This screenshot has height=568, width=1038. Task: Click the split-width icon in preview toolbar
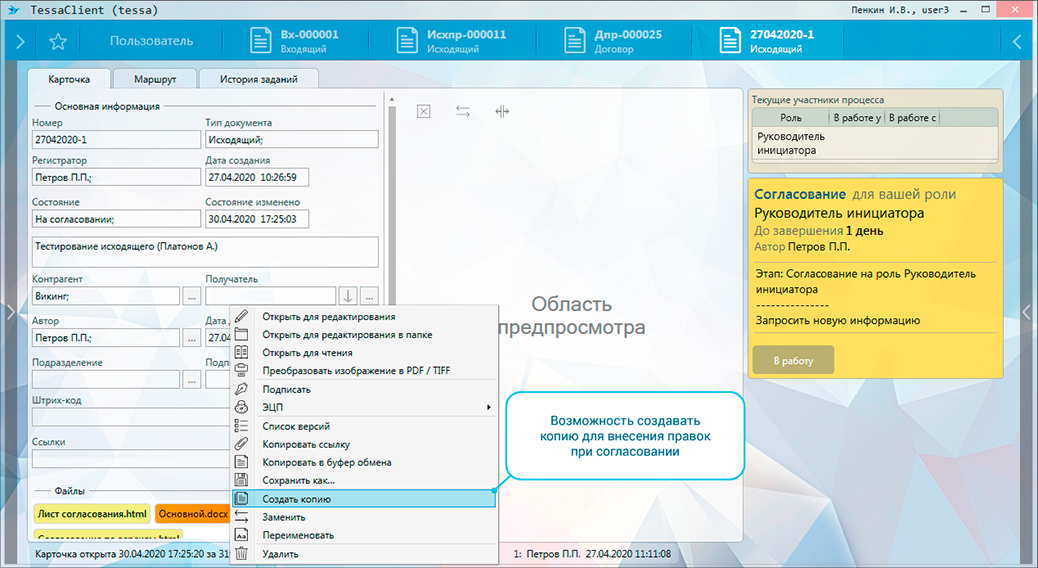coord(502,112)
